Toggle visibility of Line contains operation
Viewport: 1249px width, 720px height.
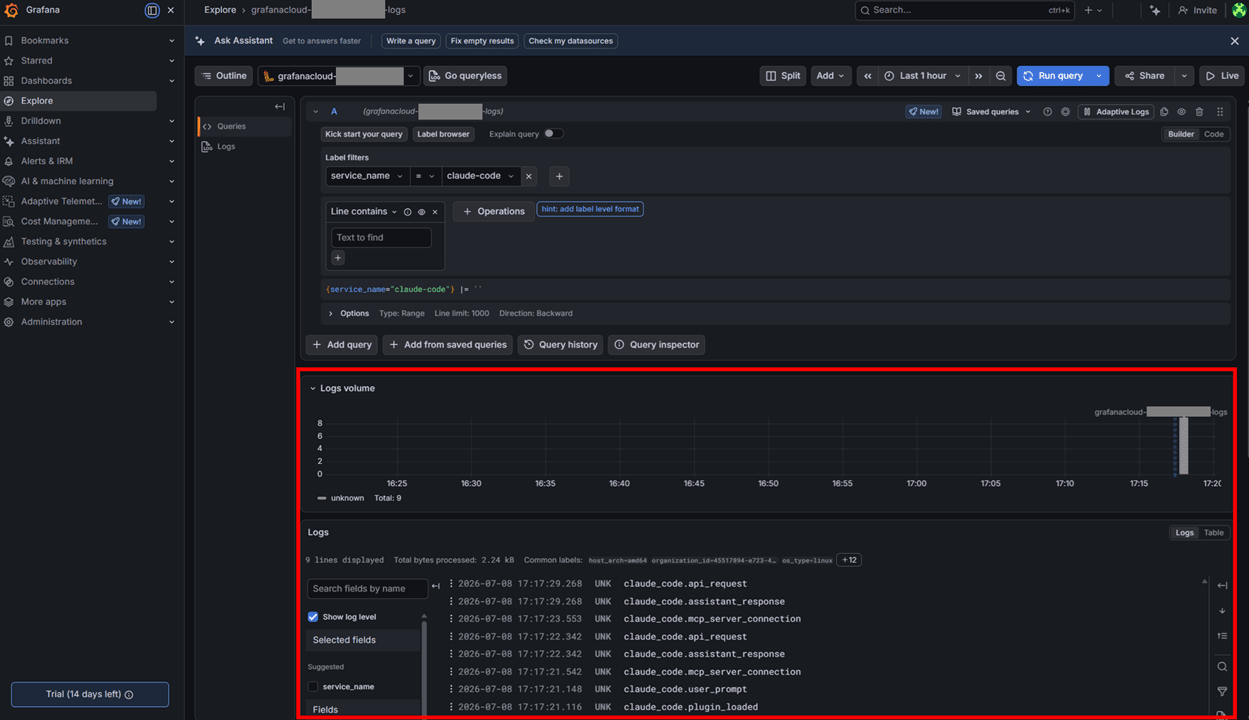point(421,212)
